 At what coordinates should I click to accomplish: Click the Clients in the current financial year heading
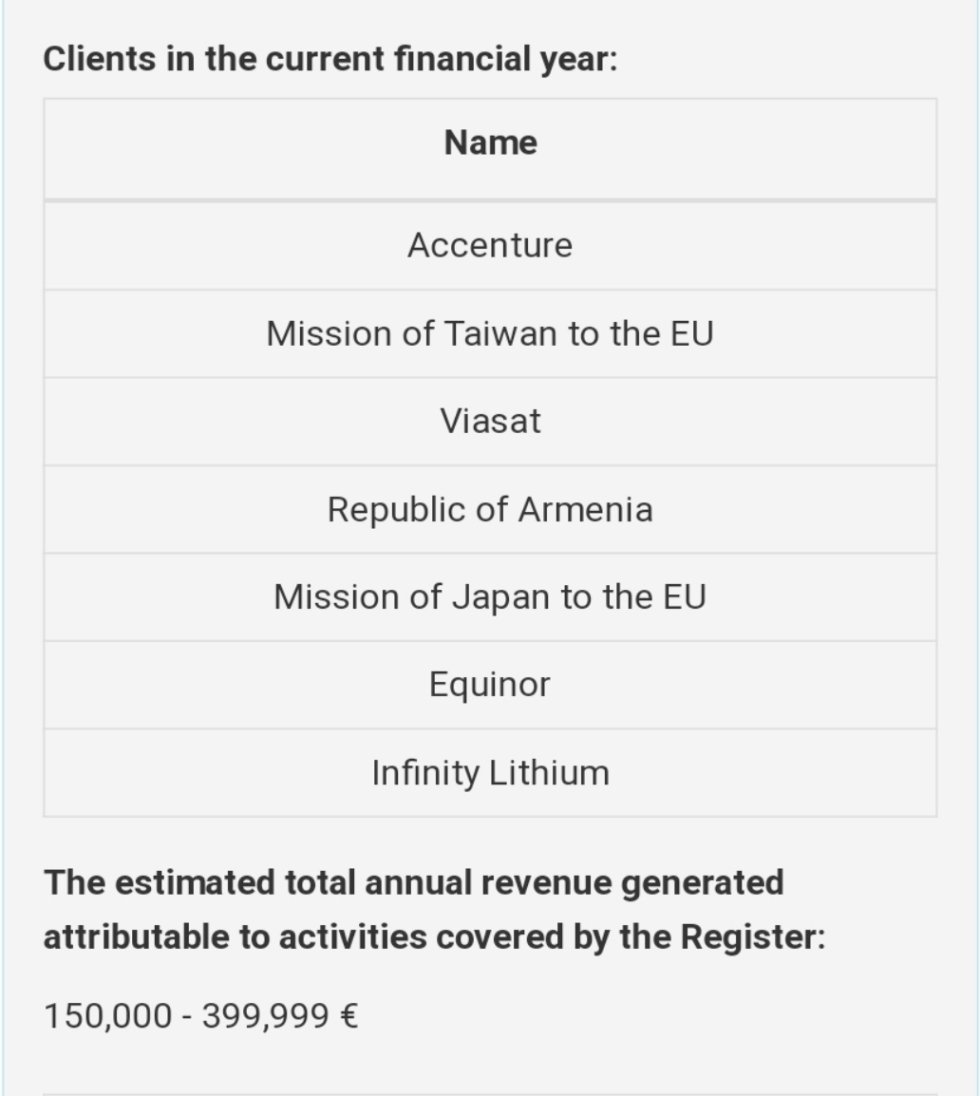pos(331,58)
